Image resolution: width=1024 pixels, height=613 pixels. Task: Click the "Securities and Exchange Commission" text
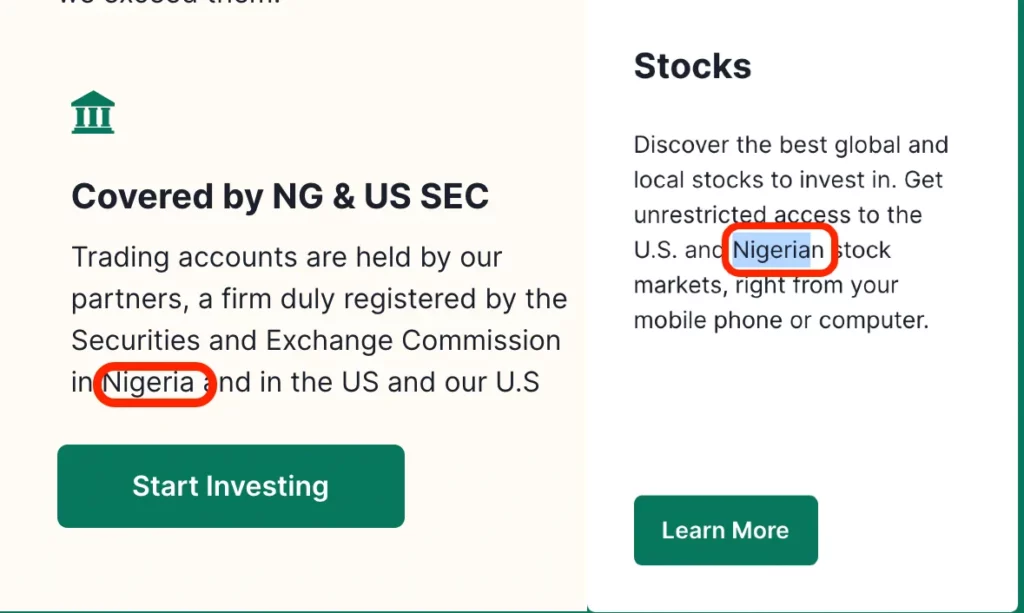point(315,341)
